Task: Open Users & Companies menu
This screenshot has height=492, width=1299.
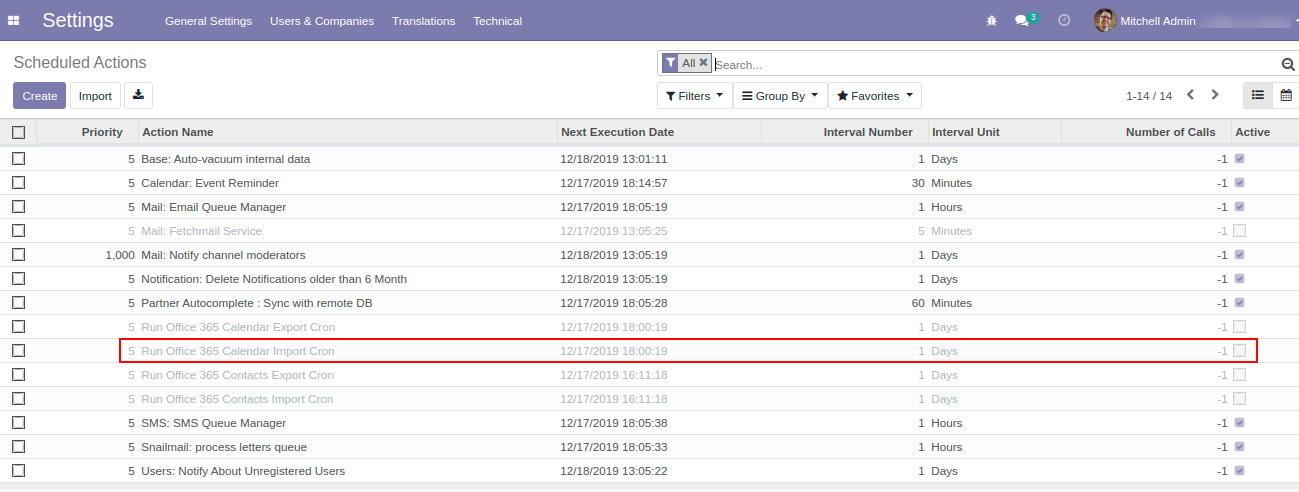Action: 321,21
